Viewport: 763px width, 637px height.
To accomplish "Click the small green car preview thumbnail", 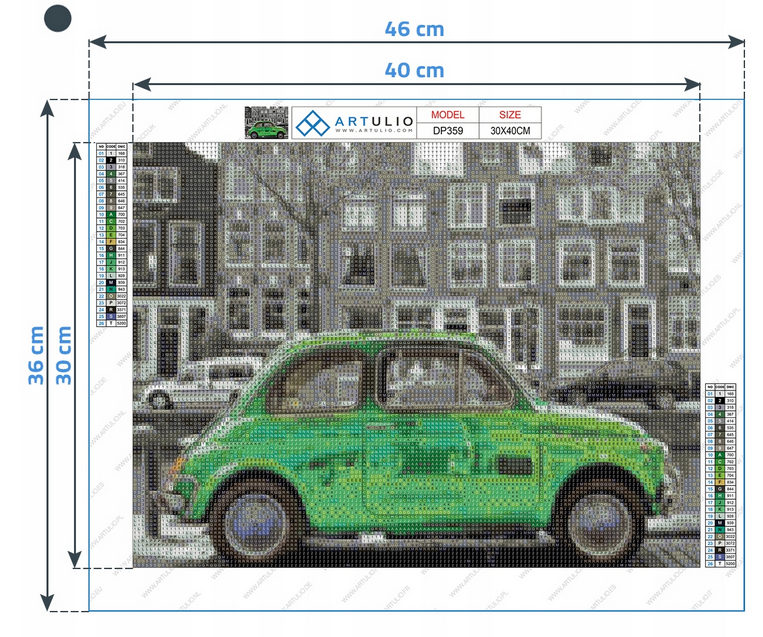I will point(266,122).
